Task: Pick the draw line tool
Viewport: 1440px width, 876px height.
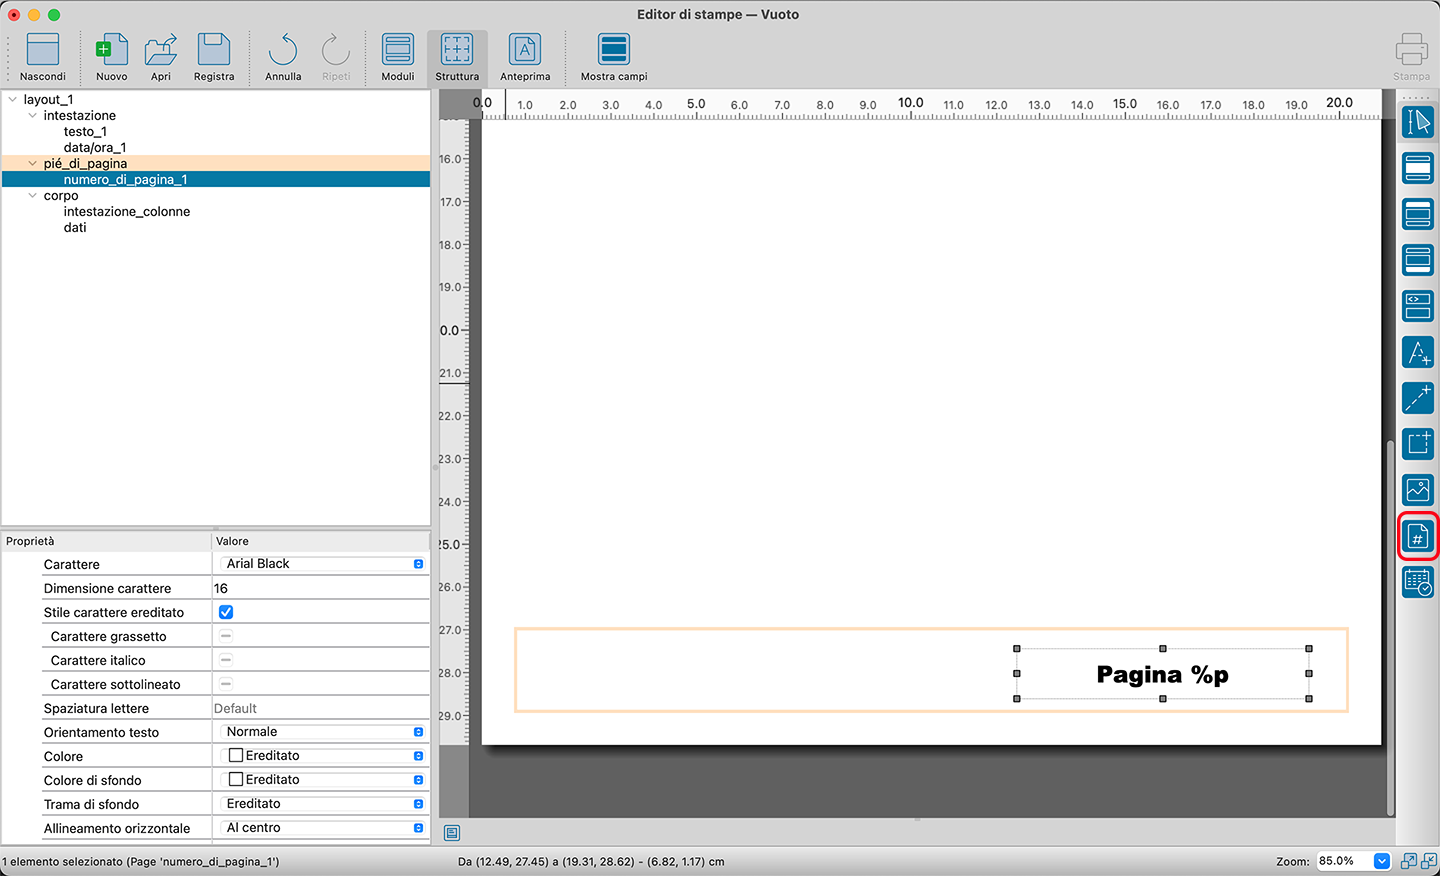Action: click(1418, 398)
